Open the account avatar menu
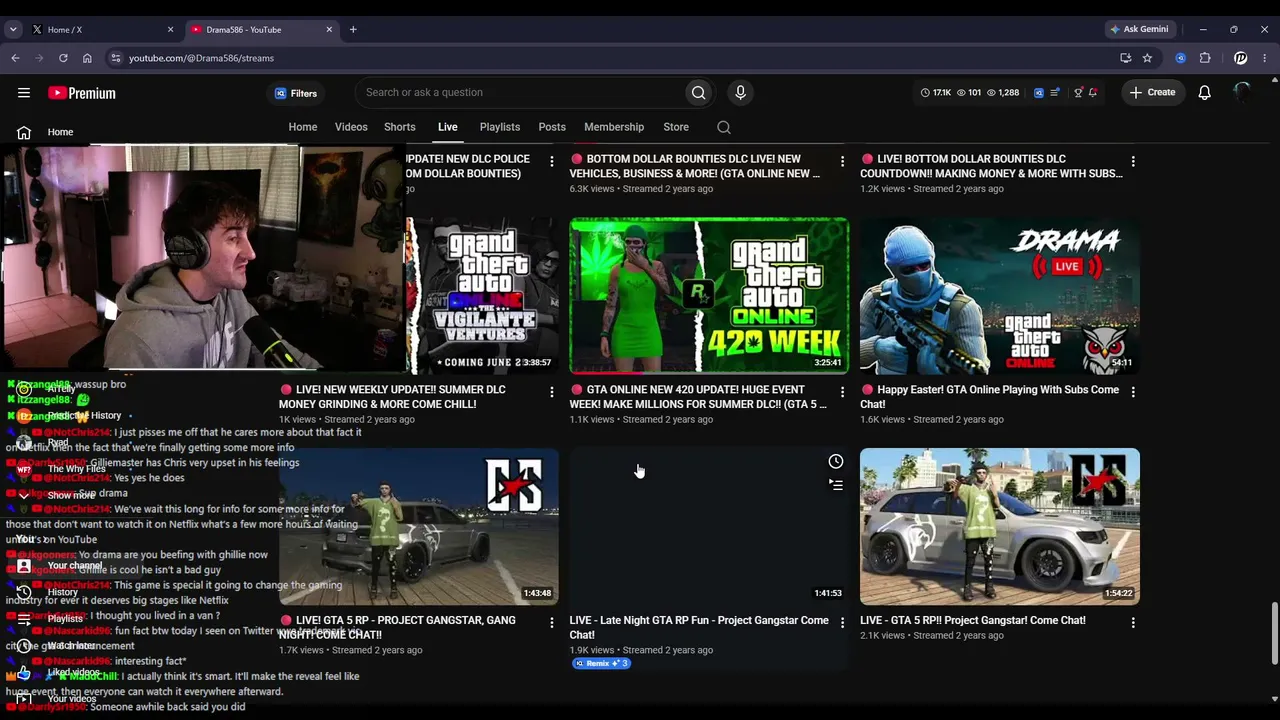This screenshot has width=1280, height=720. pyautogui.click(x=1242, y=92)
